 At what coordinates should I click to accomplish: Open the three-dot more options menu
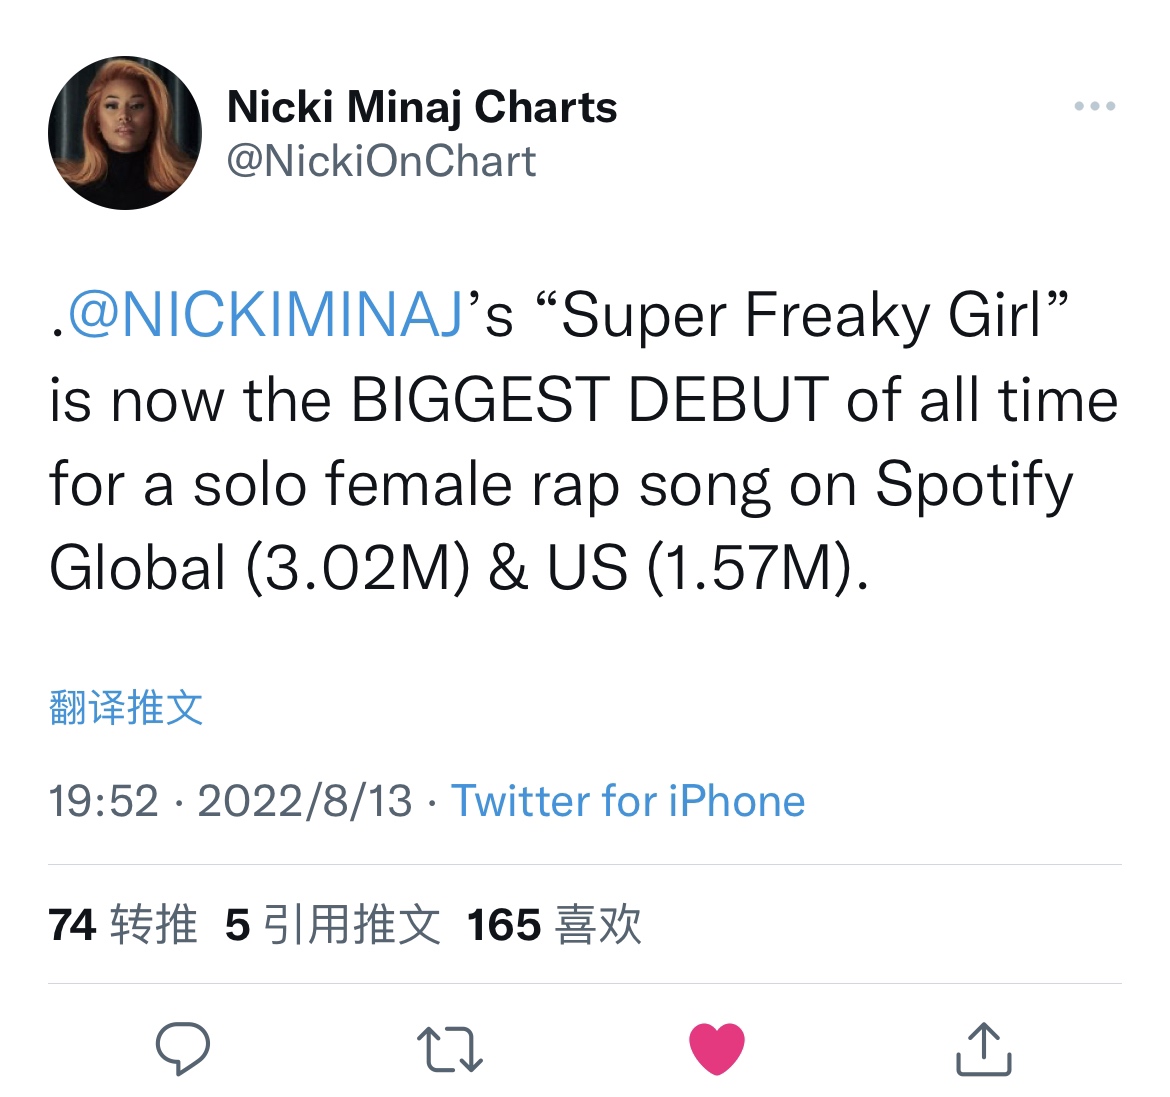[1095, 106]
